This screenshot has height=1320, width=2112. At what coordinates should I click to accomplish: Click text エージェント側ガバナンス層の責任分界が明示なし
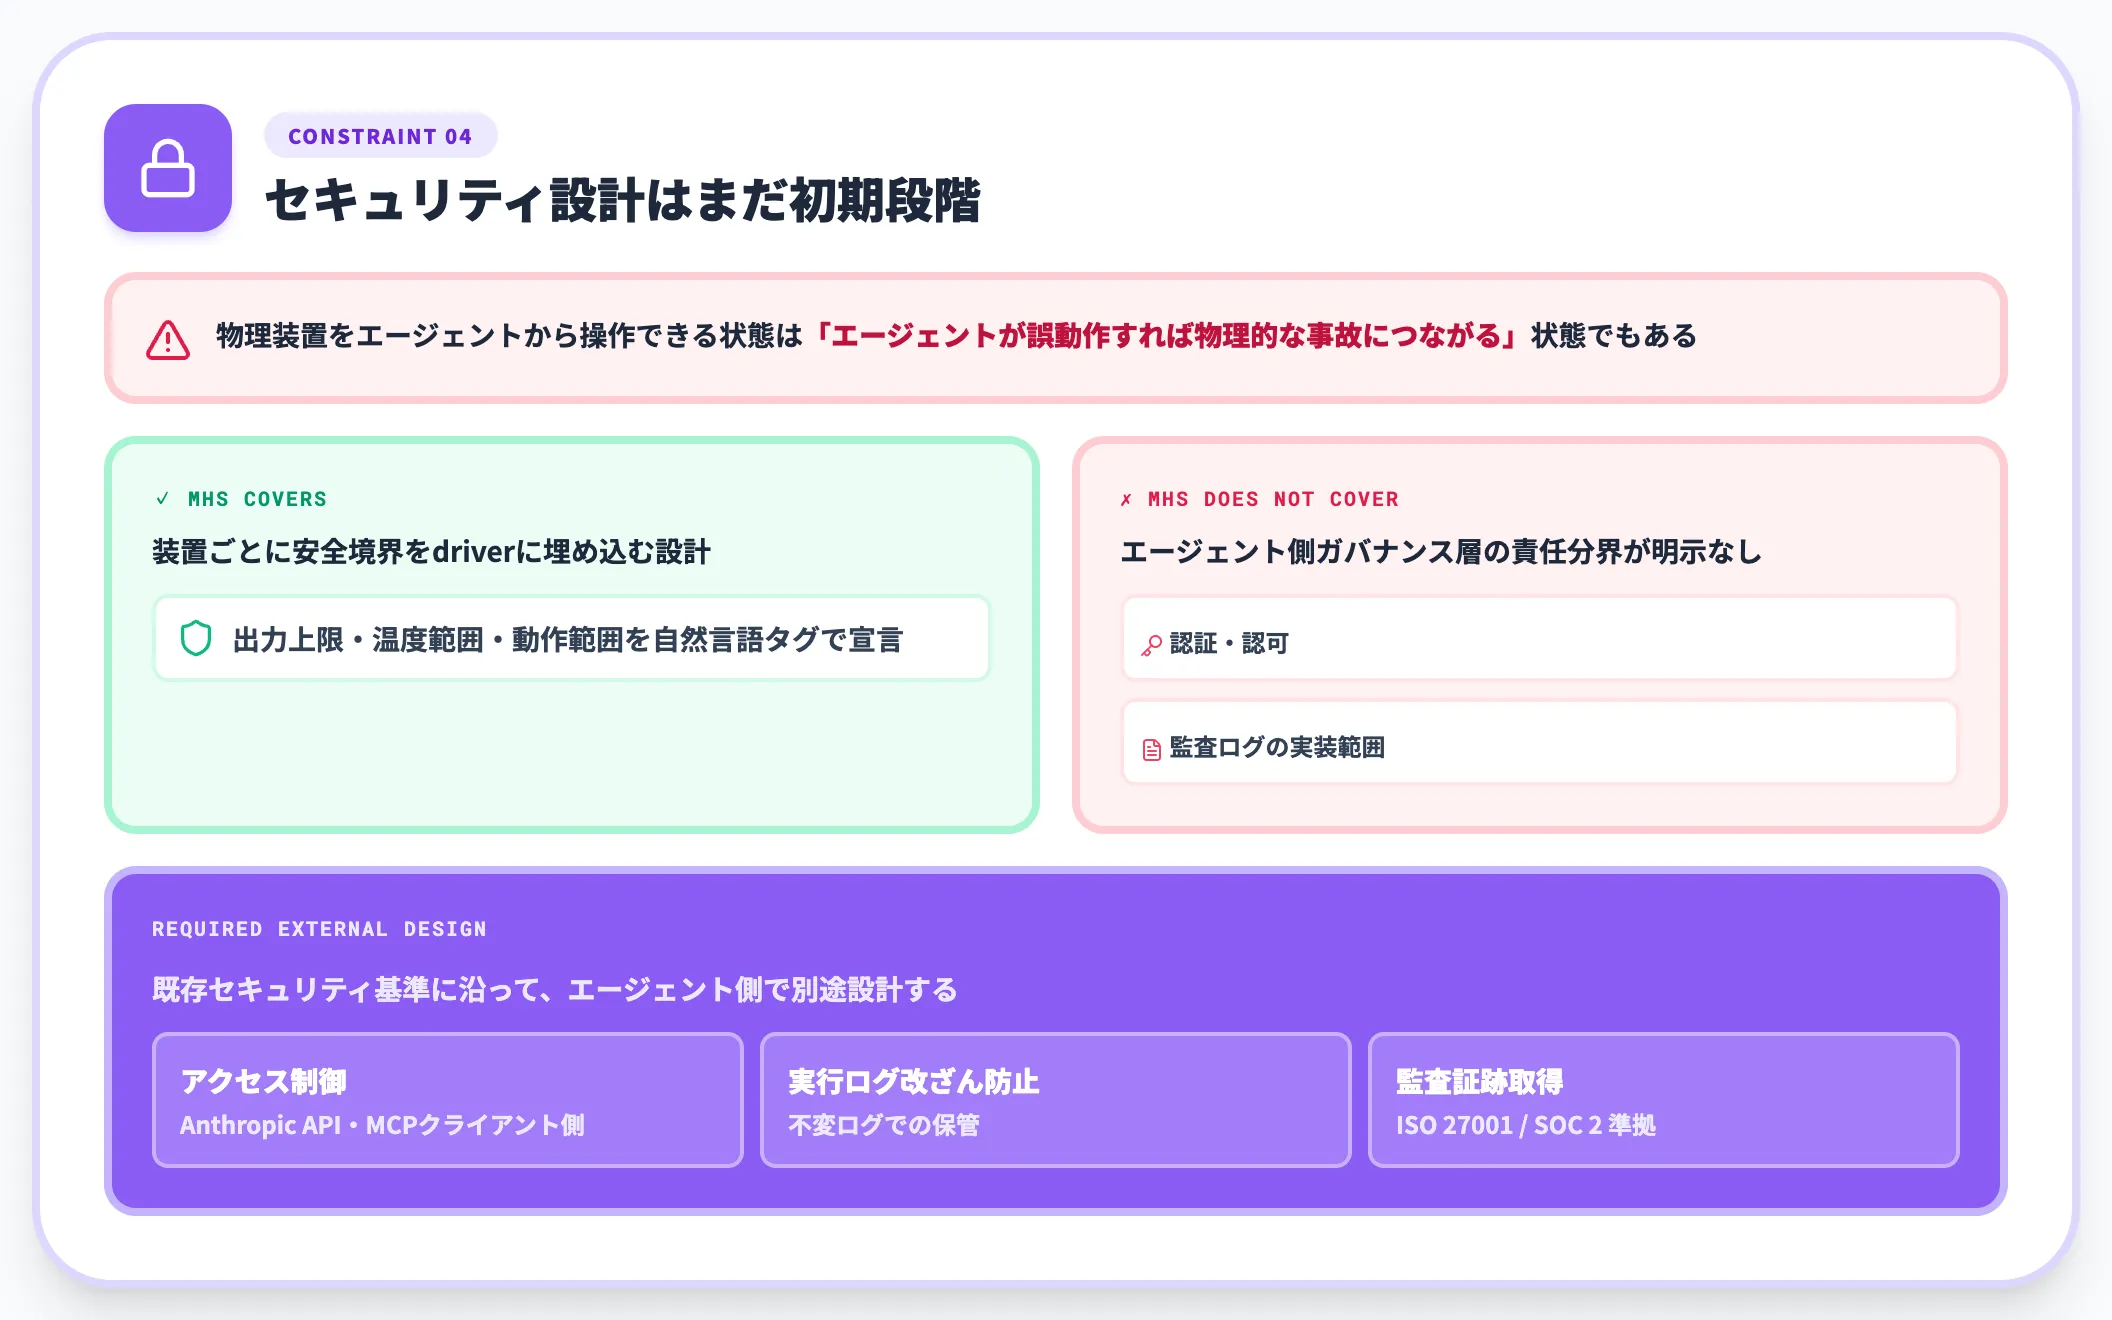(1441, 552)
